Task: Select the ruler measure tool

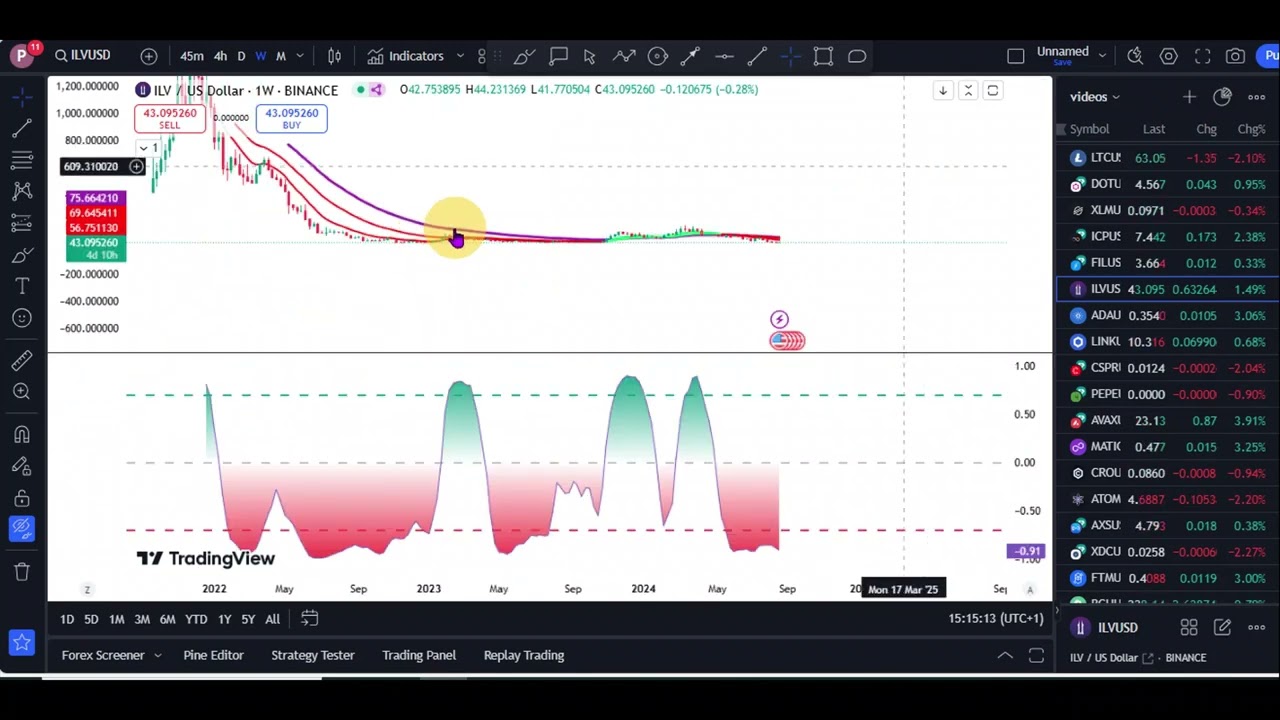Action: (x=22, y=362)
